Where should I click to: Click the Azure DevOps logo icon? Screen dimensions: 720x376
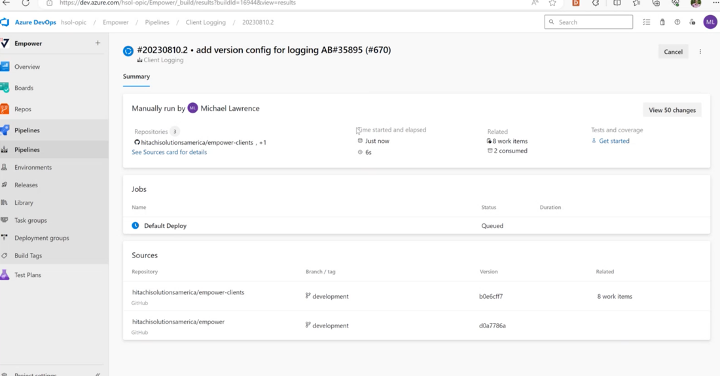(x=5, y=22)
